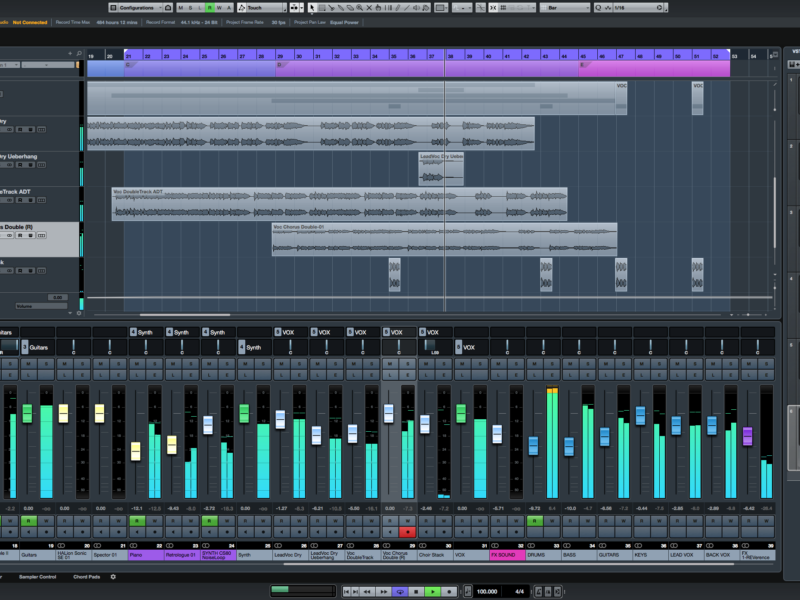This screenshot has height=600, width=800.
Task: Click the Voc DoubleTrack ADT audio clip
Action: click(339, 204)
